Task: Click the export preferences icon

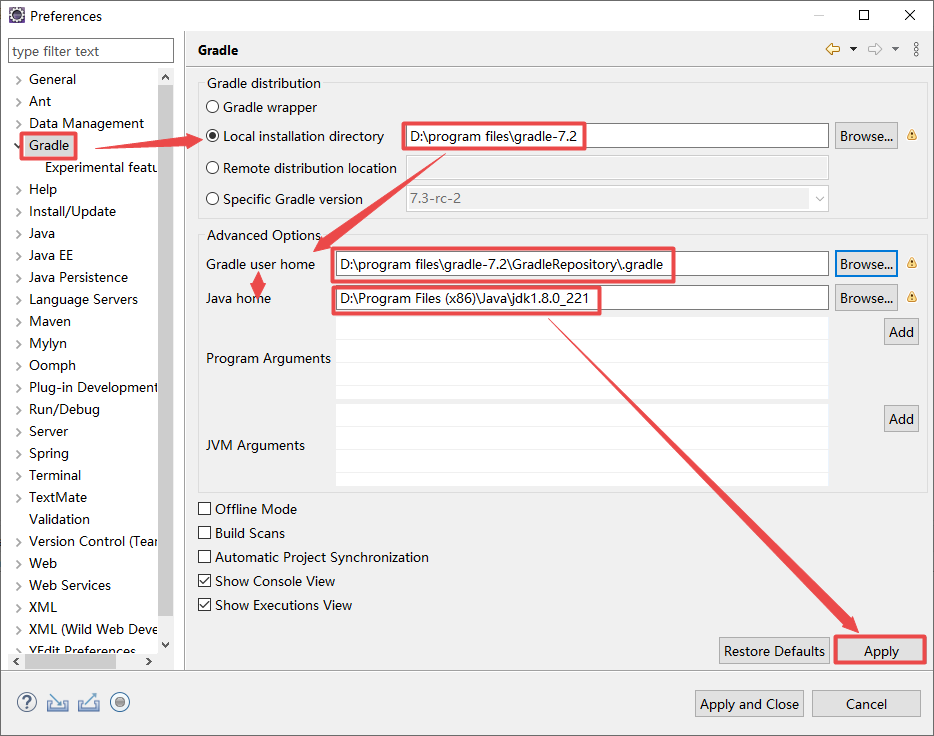Action: tap(89, 703)
